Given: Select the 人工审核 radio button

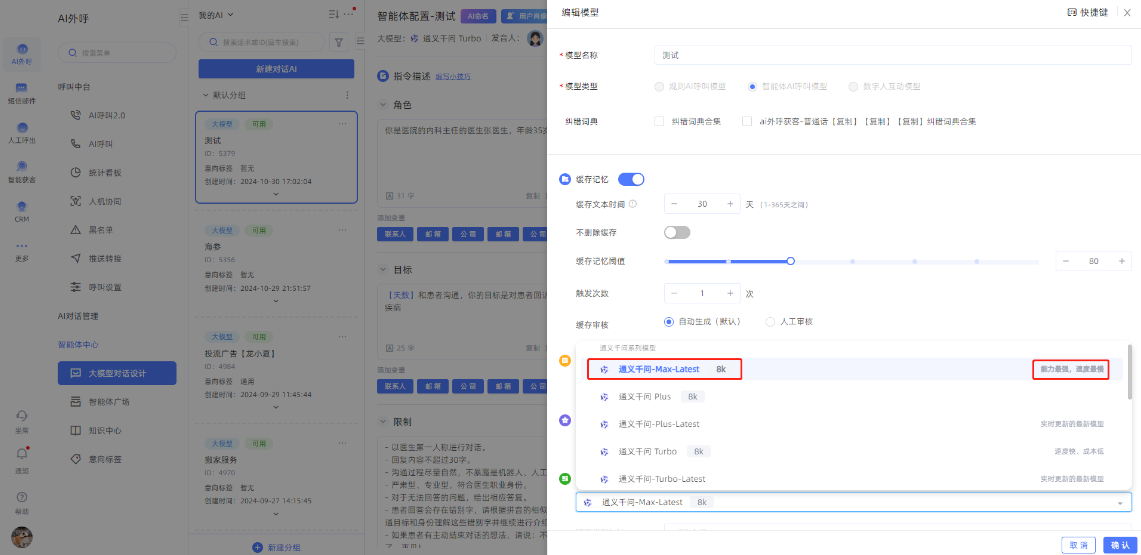Looking at the screenshot, I should (770, 322).
